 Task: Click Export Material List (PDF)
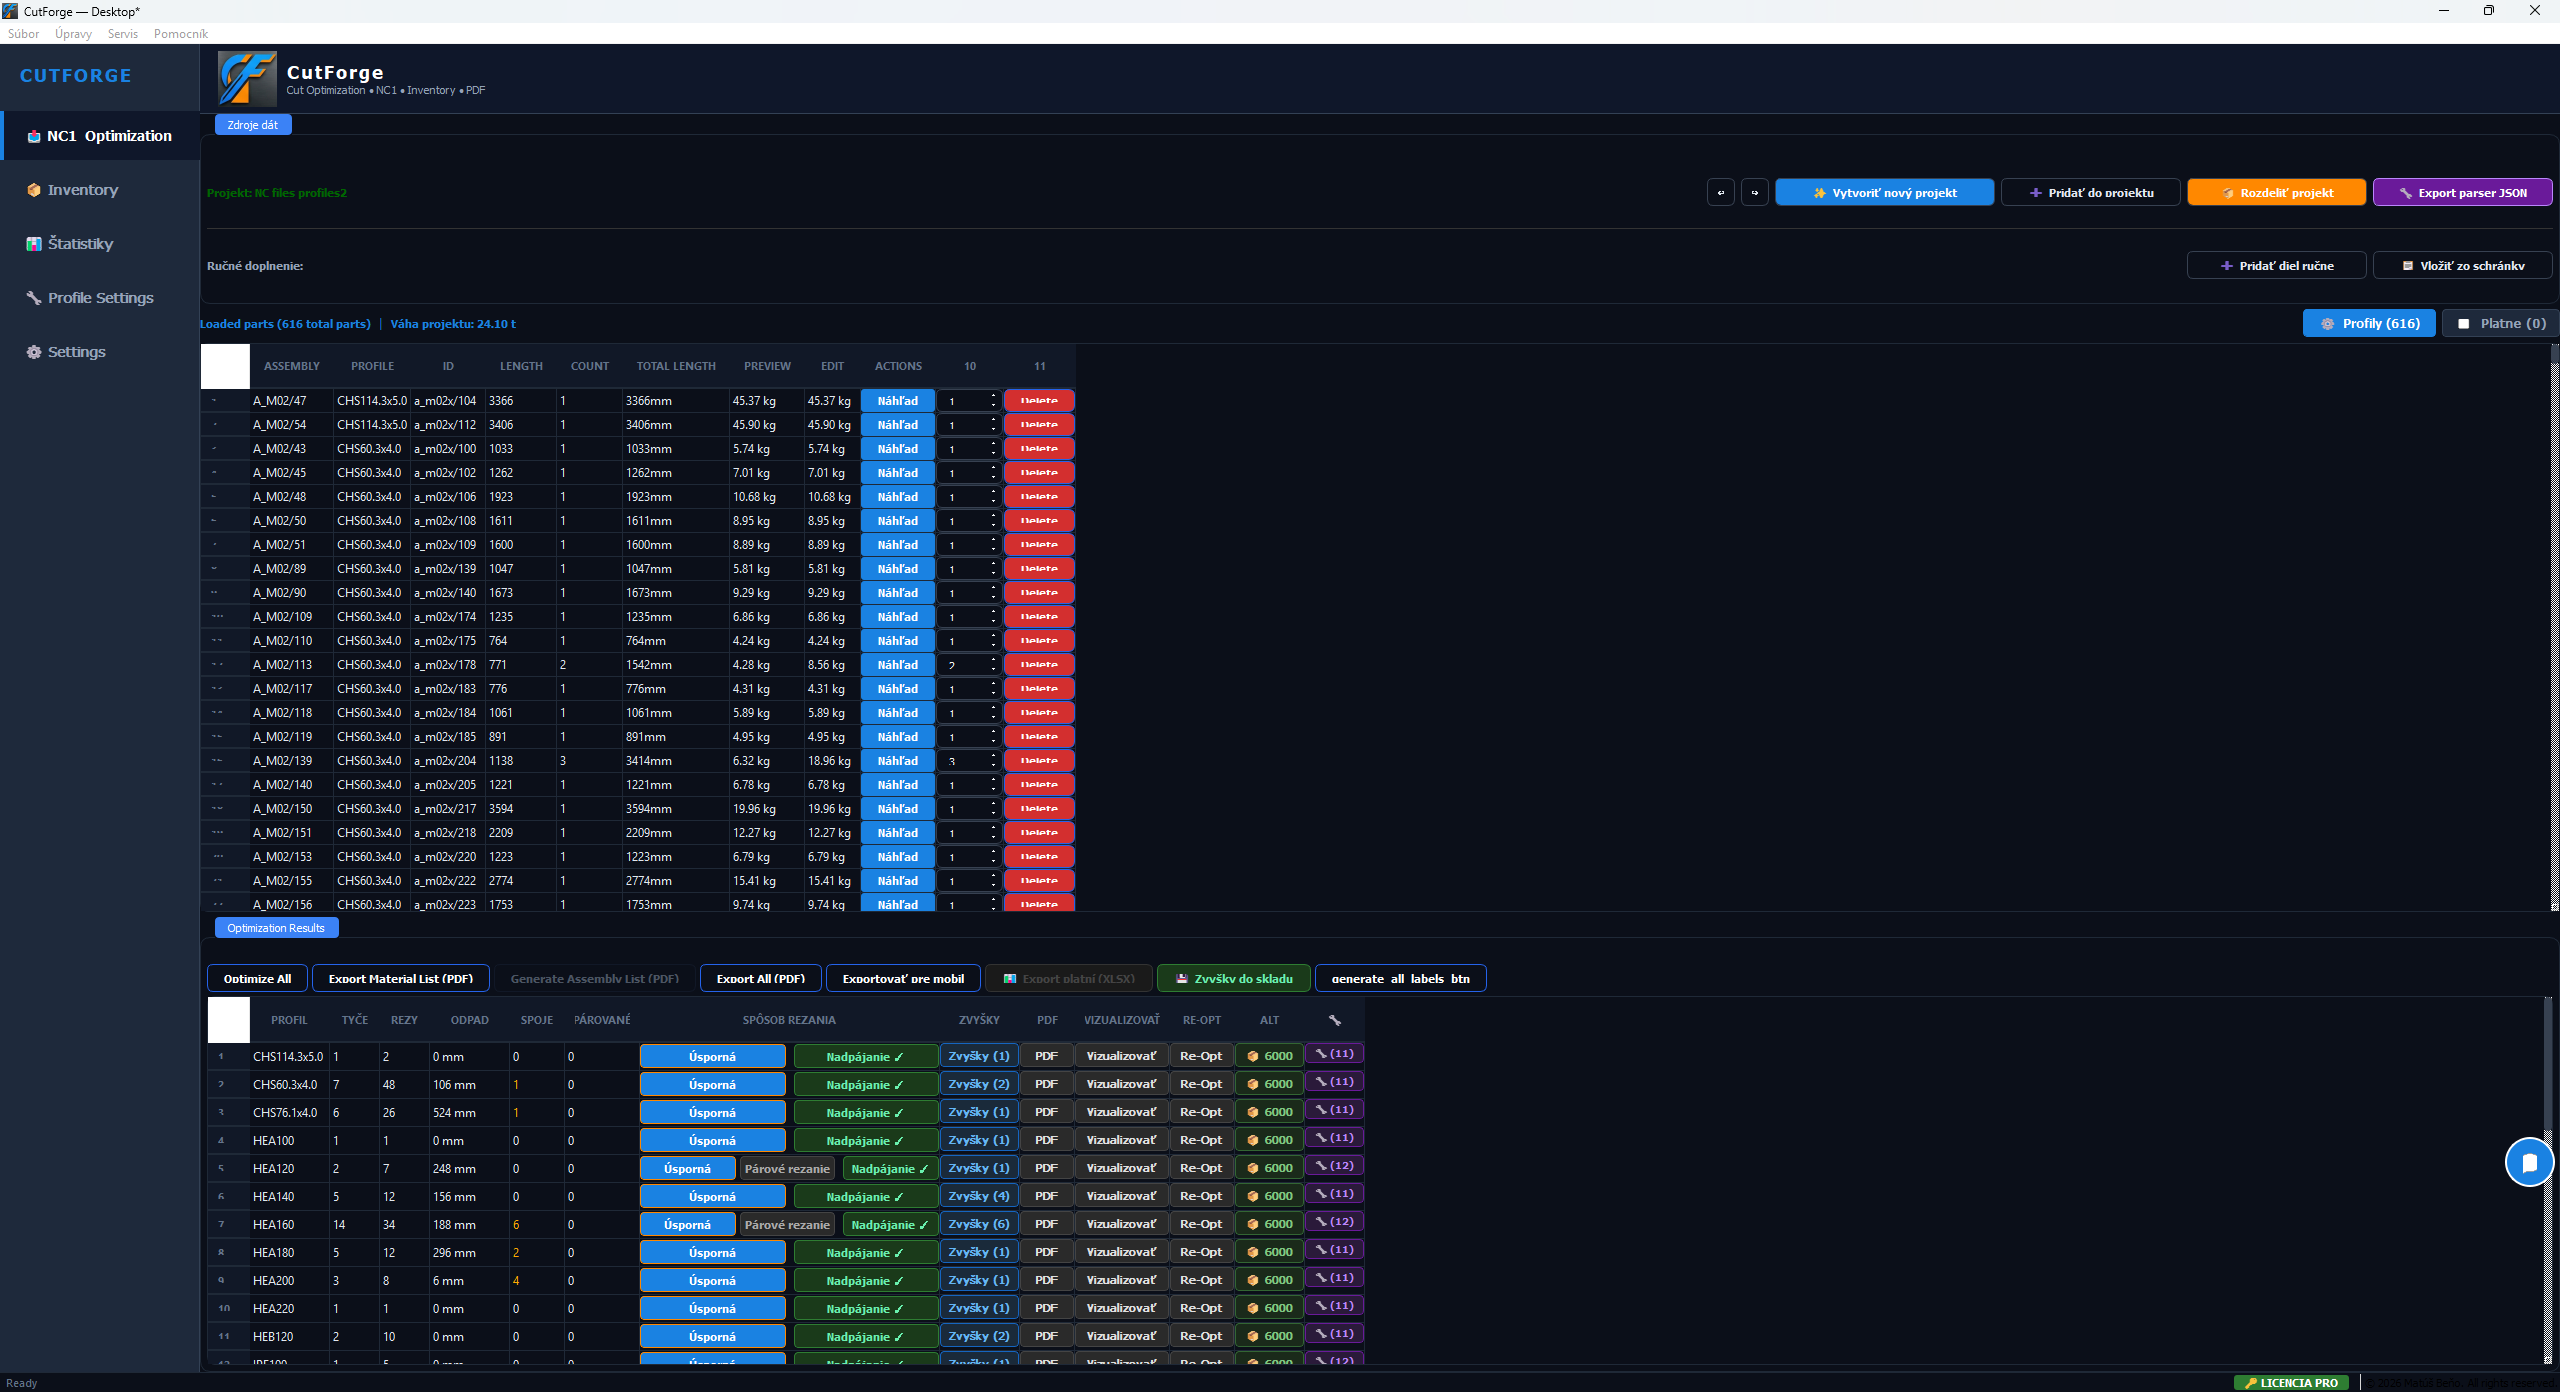(400, 979)
